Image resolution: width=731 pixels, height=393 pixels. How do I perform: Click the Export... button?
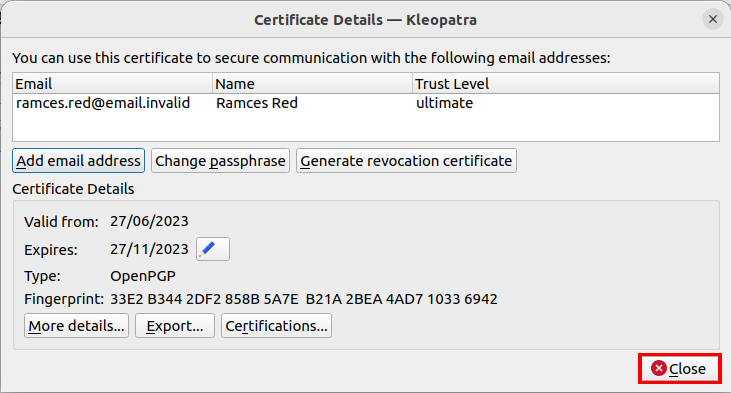(175, 325)
